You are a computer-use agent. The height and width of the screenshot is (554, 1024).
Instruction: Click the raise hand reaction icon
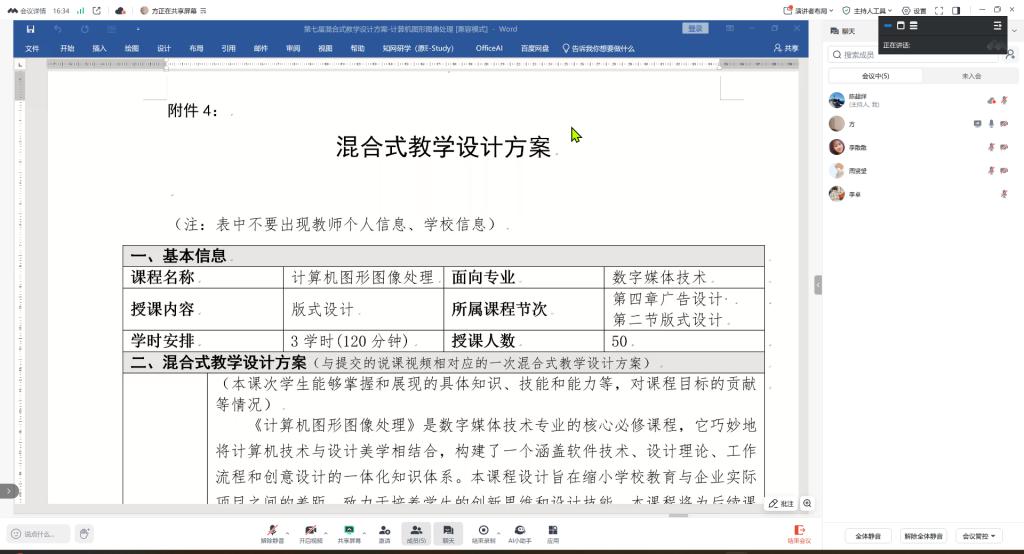point(84,534)
